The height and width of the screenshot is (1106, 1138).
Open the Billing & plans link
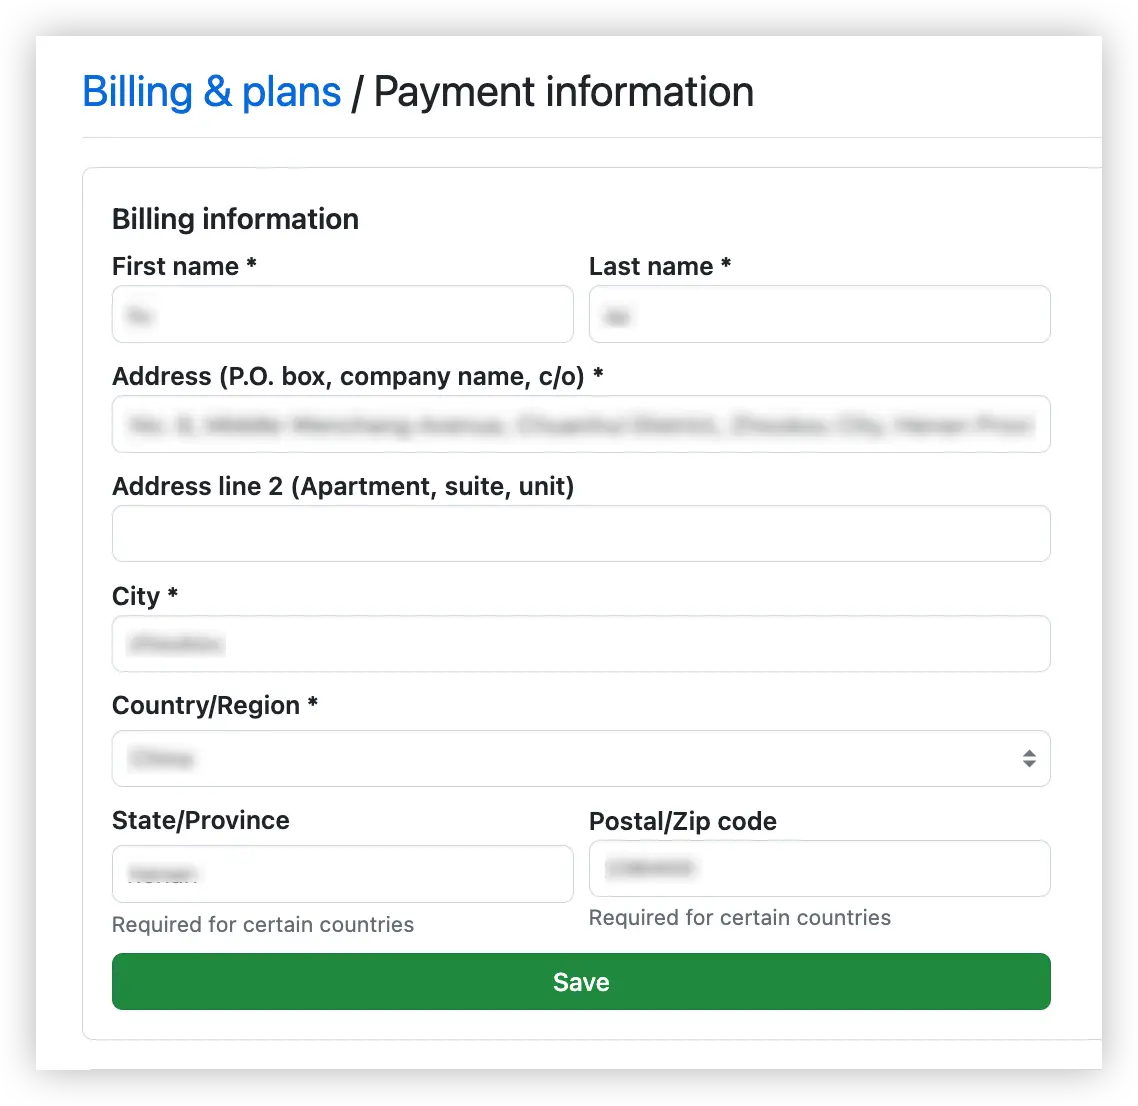click(211, 92)
